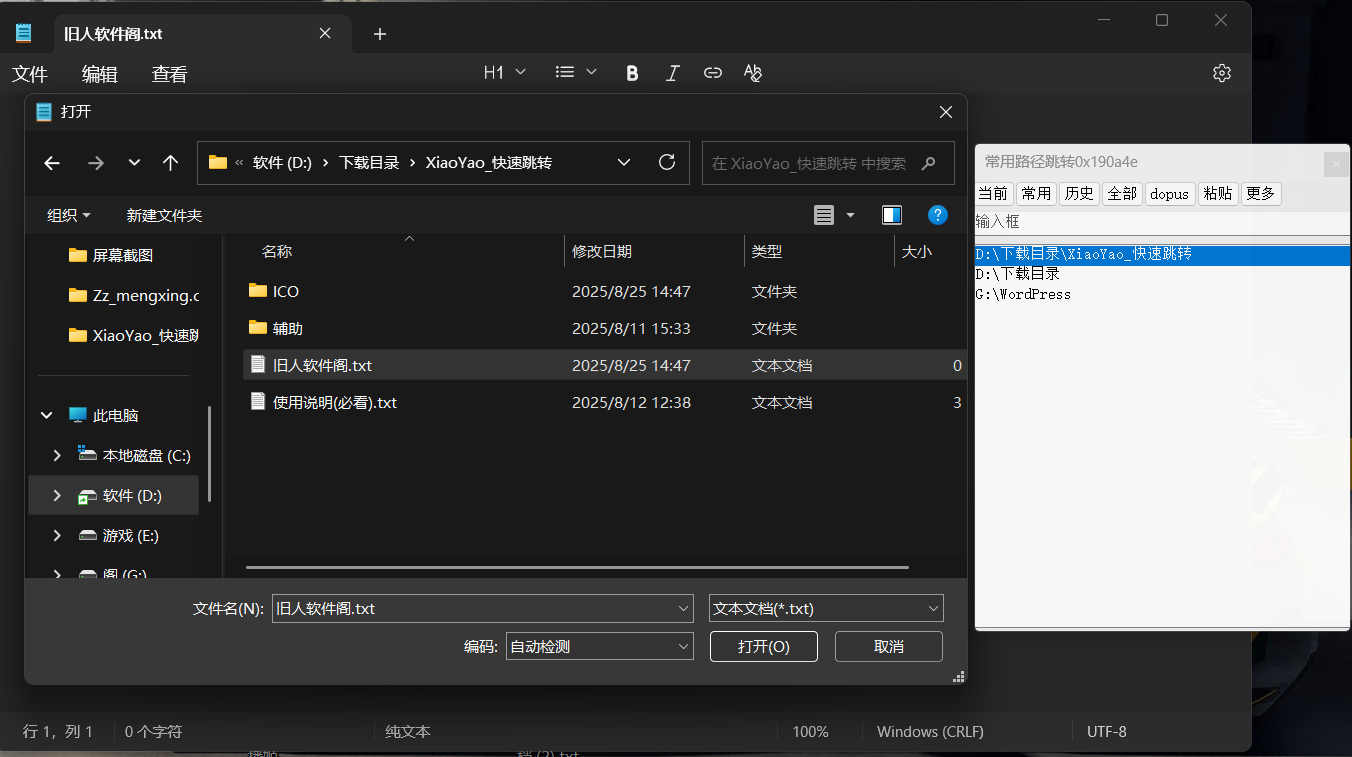The image size is (1352, 757).
Task: Click the sidebar vertical scrollbar
Action: pyautogui.click(x=209, y=453)
